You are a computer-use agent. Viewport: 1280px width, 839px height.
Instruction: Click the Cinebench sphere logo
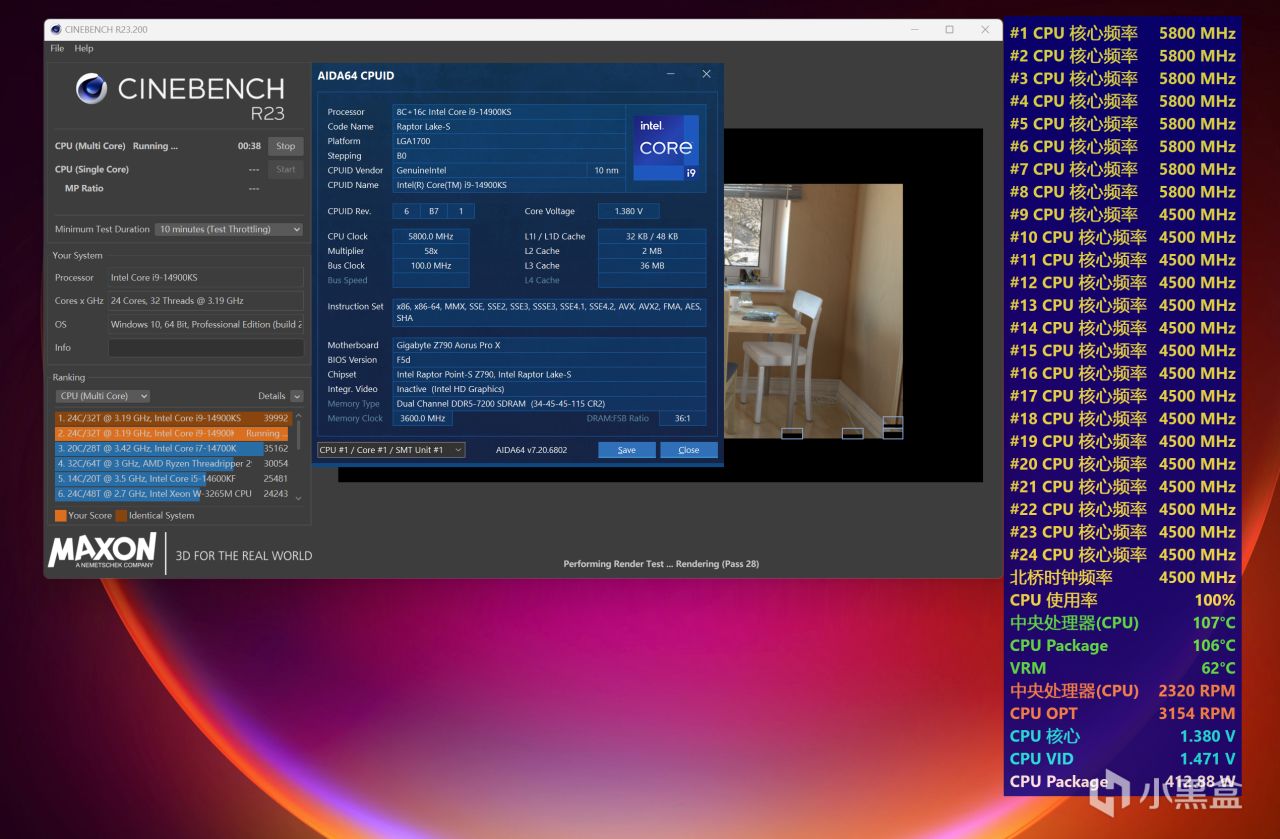tap(91, 90)
